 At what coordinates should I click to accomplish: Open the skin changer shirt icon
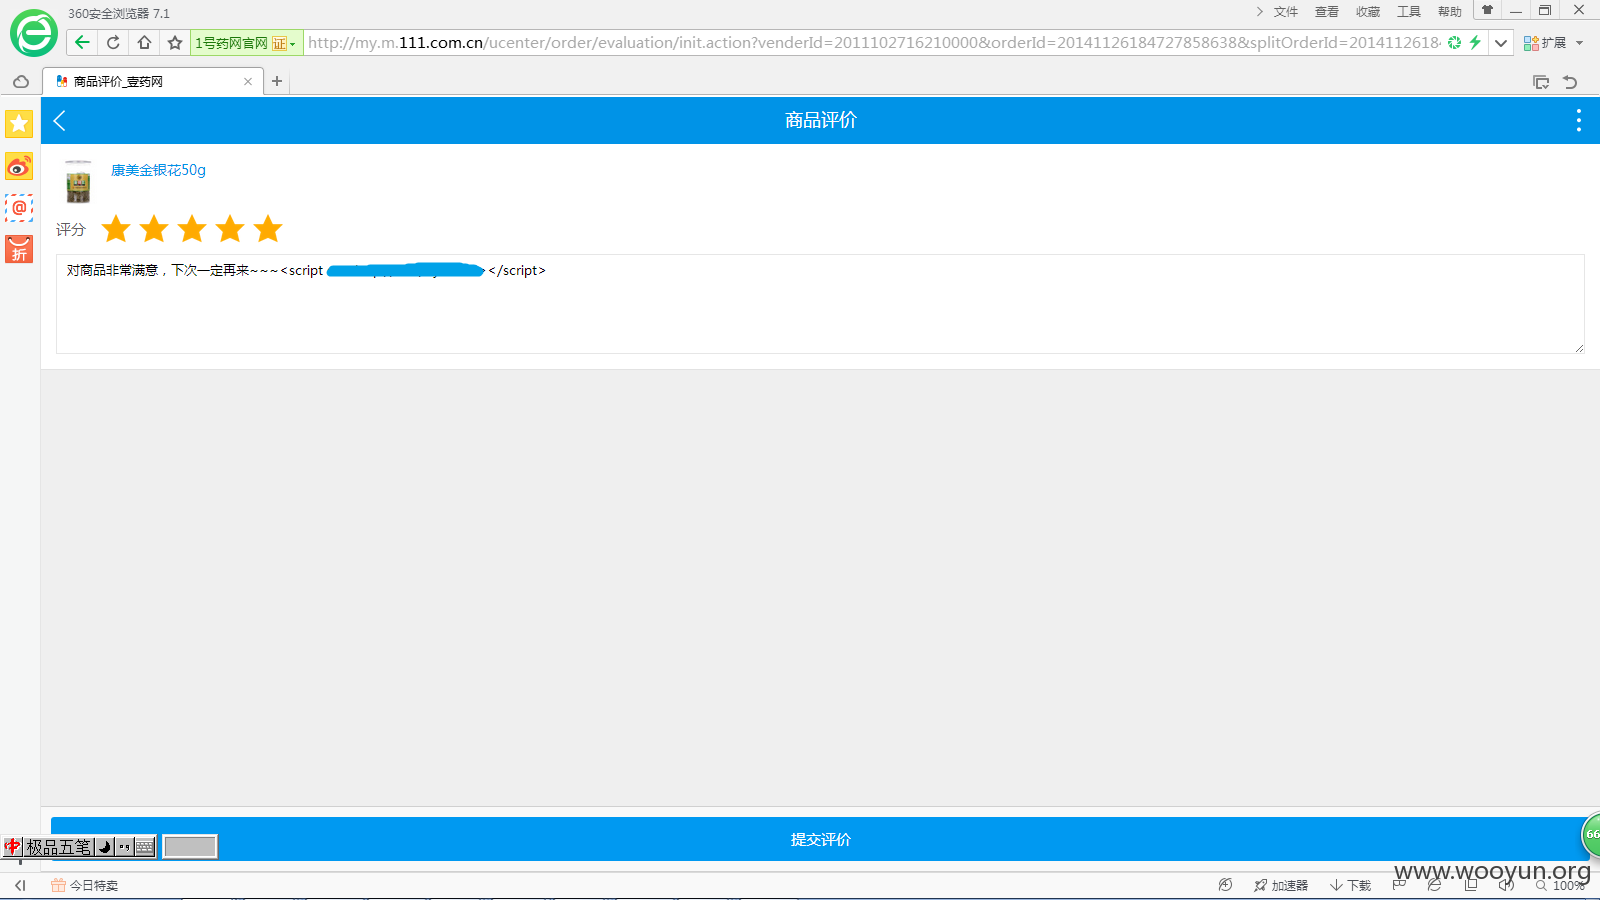coord(1487,10)
